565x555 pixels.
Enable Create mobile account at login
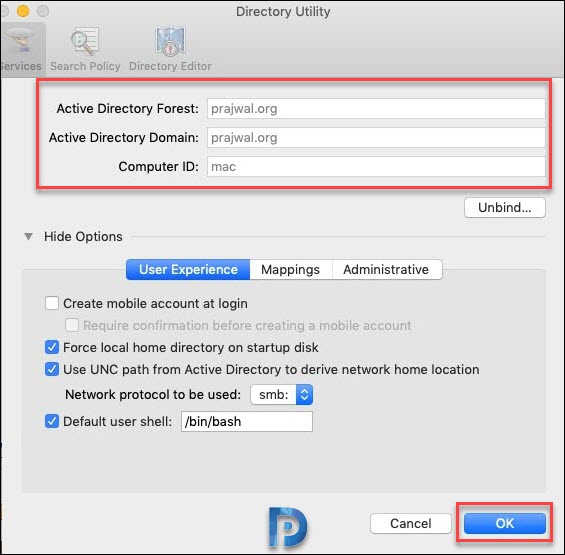click(52, 303)
